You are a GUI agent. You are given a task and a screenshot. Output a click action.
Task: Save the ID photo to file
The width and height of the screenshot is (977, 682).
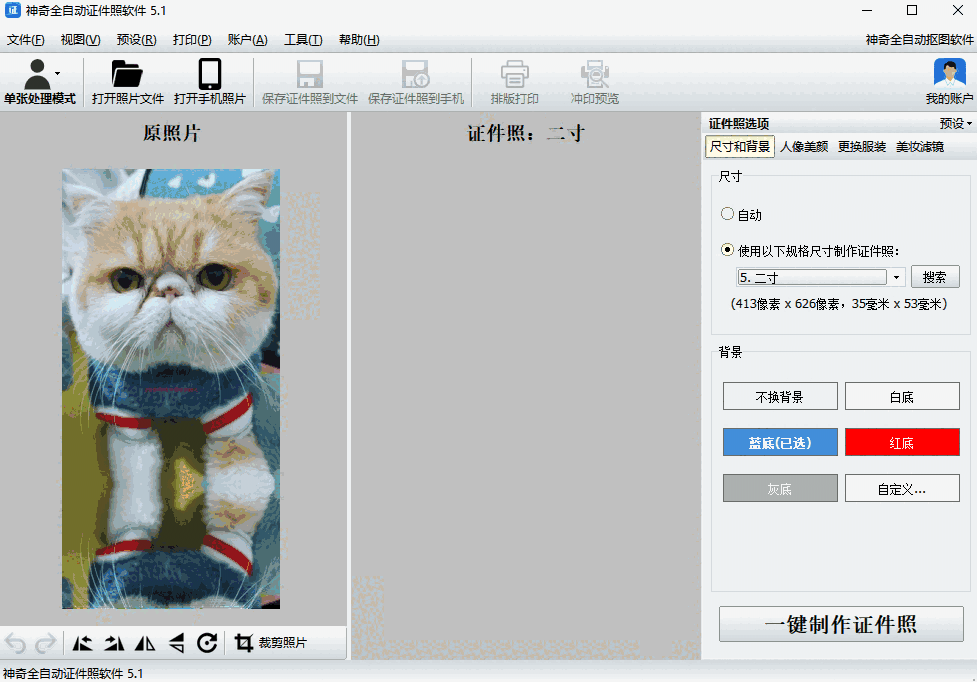pos(310,80)
